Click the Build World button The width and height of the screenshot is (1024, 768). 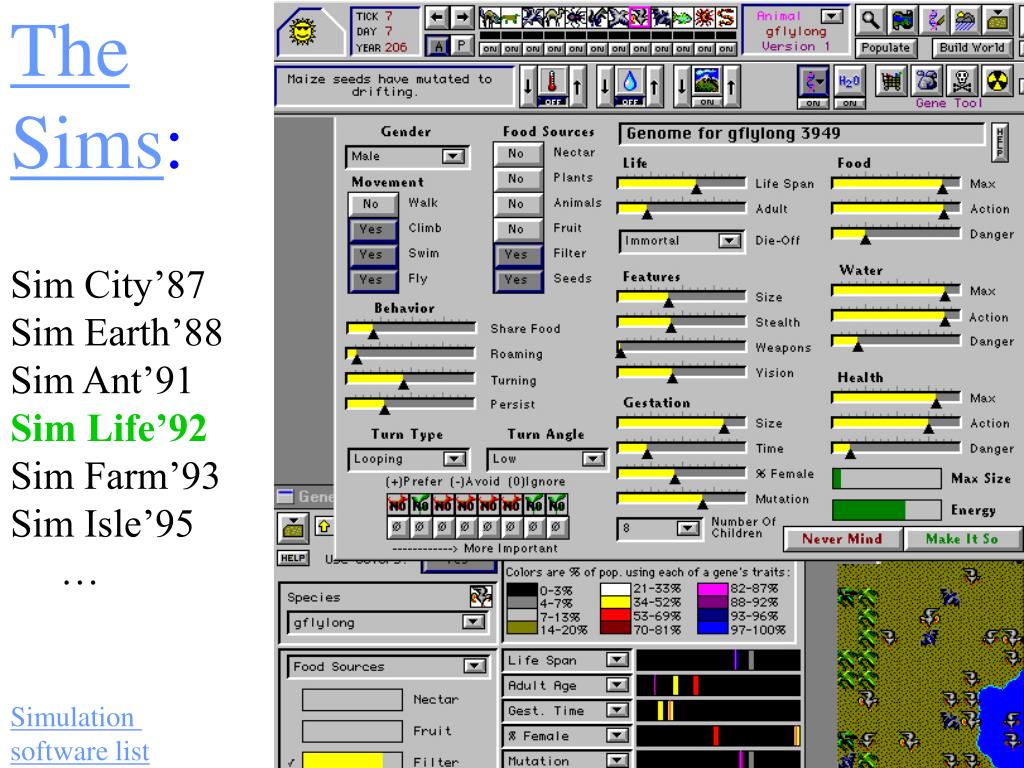point(972,48)
